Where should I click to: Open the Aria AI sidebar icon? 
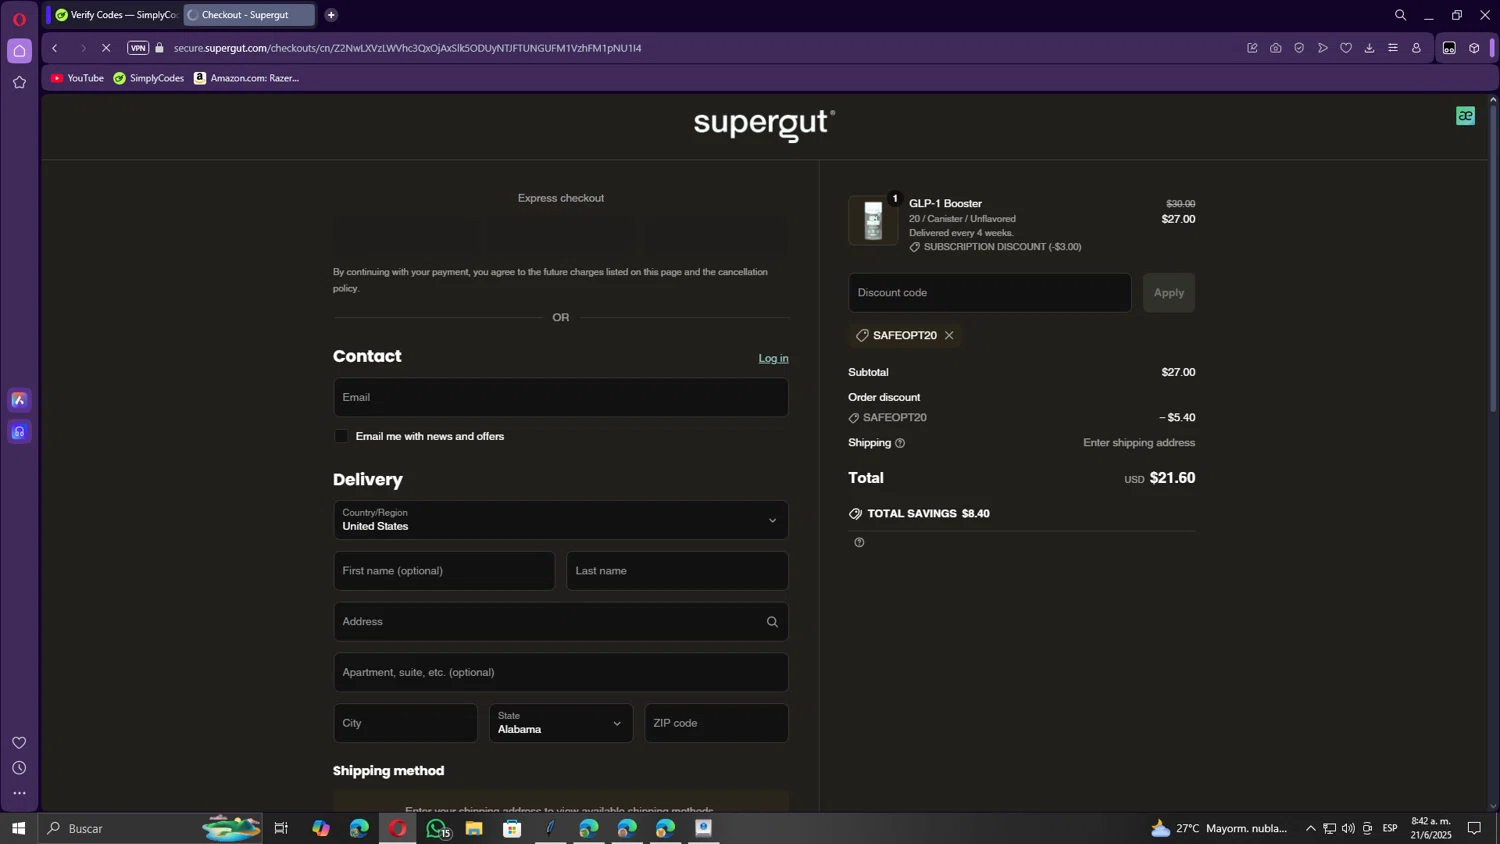pos(19,400)
